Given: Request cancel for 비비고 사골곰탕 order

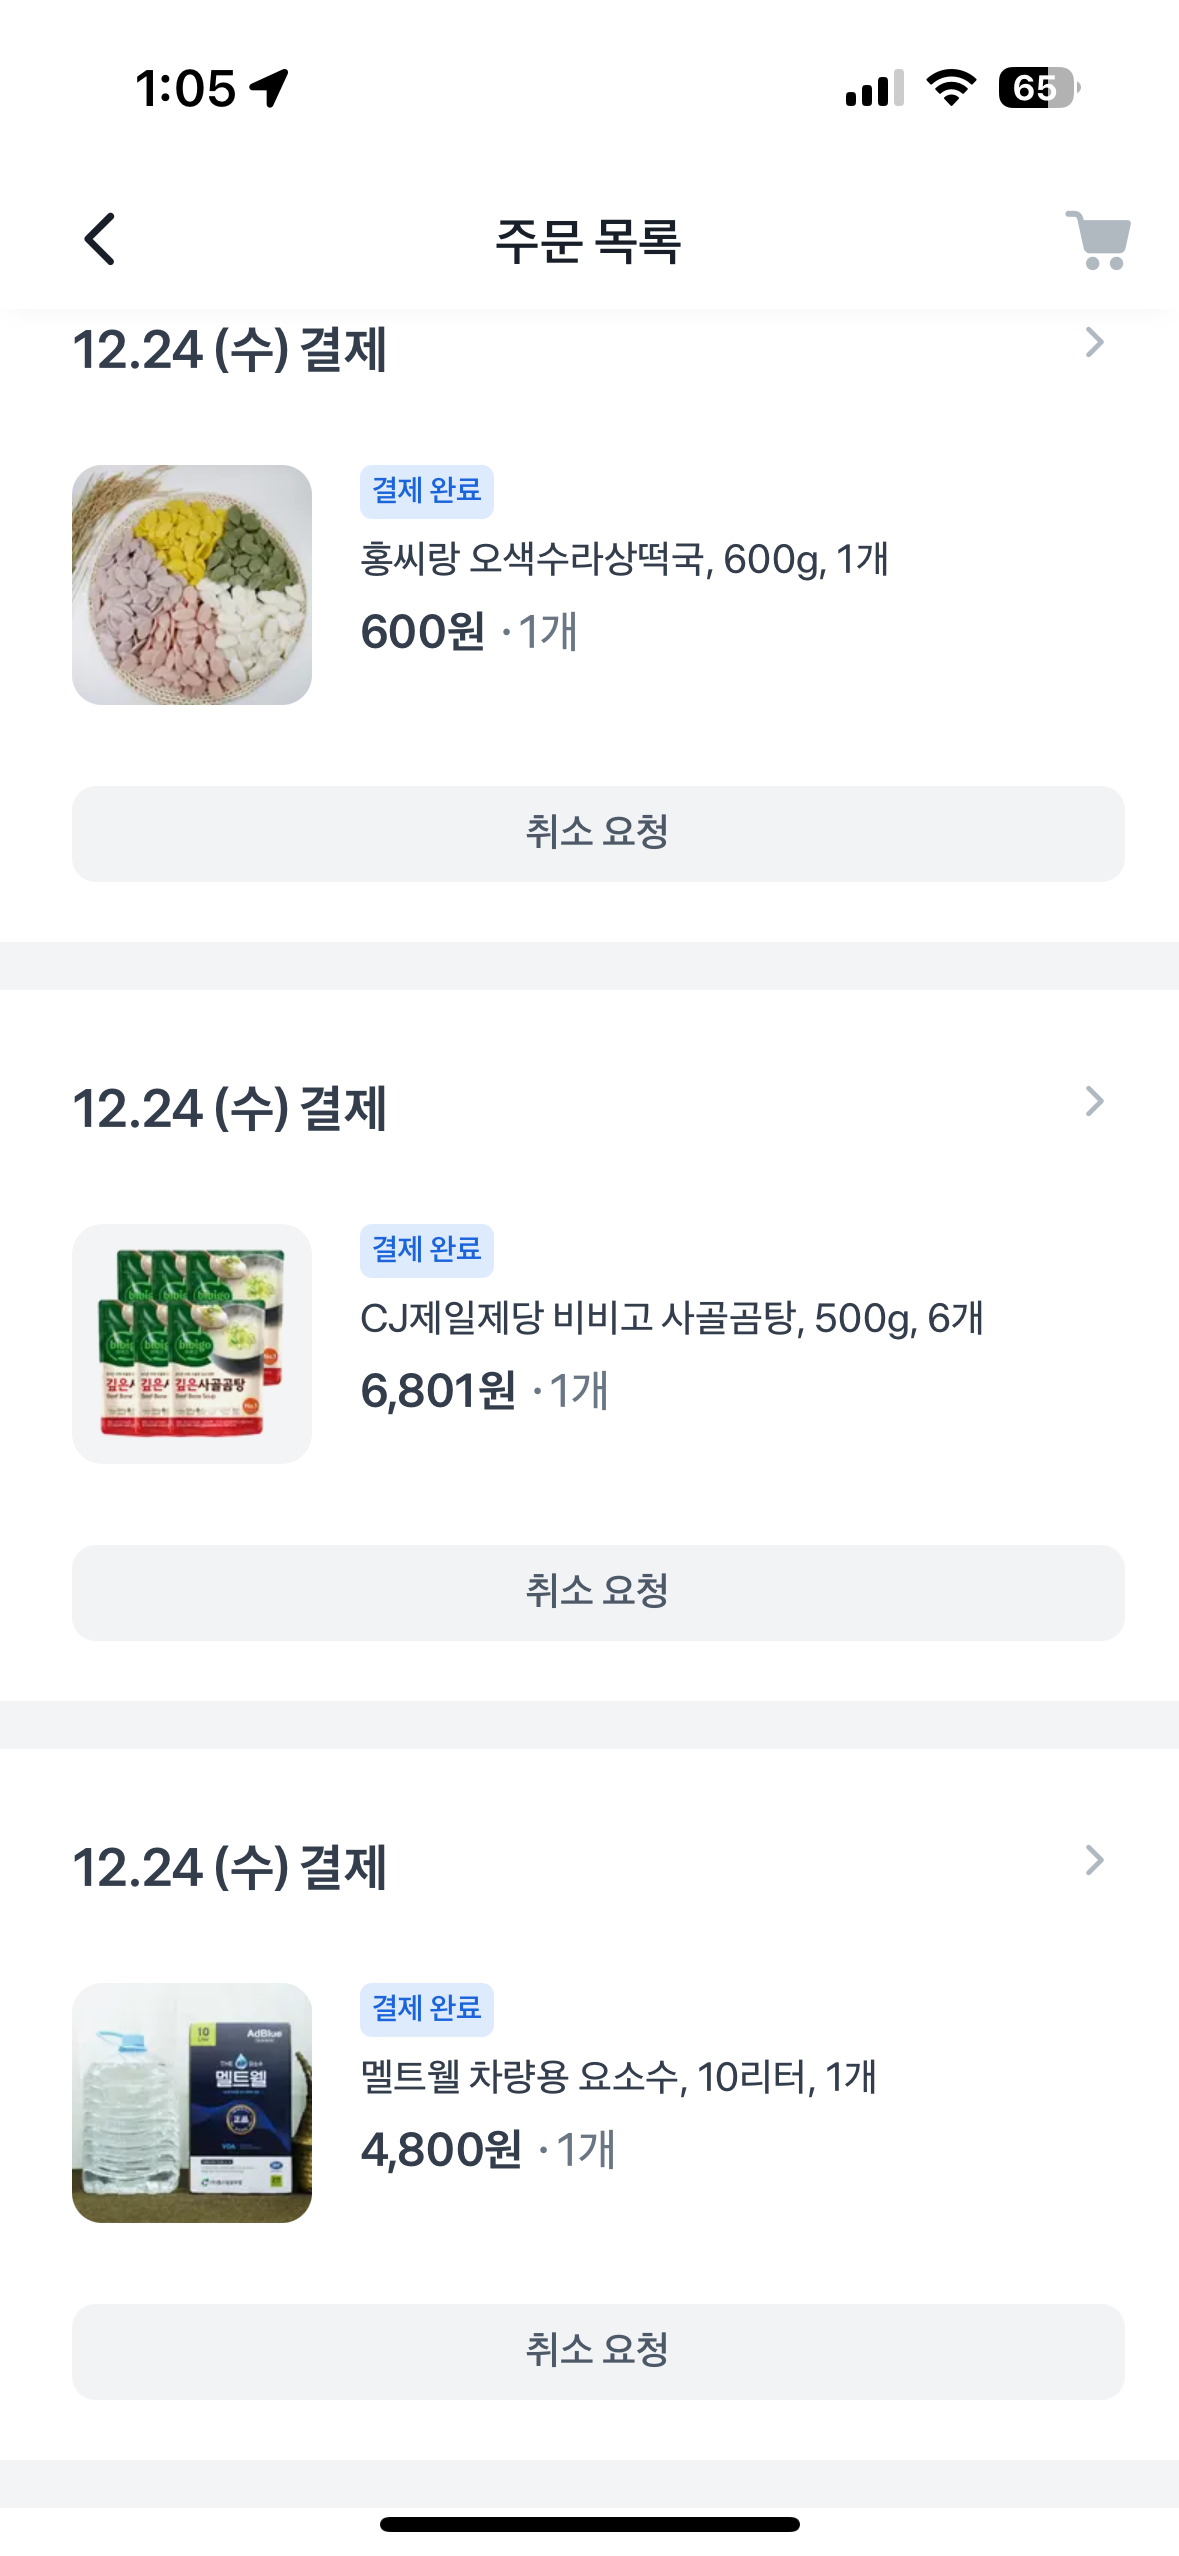Looking at the screenshot, I should [598, 1592].
